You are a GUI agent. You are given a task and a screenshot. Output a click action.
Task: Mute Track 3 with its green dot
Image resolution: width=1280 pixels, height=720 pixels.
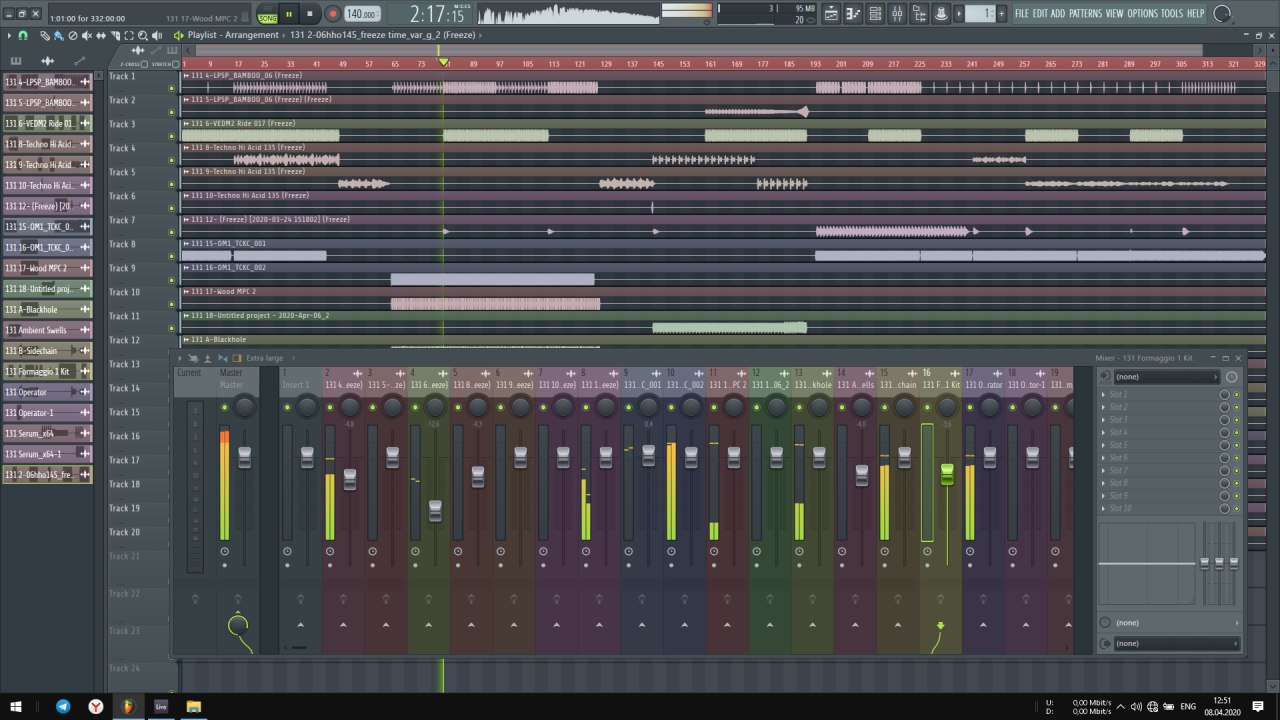[x=171, y=136]
